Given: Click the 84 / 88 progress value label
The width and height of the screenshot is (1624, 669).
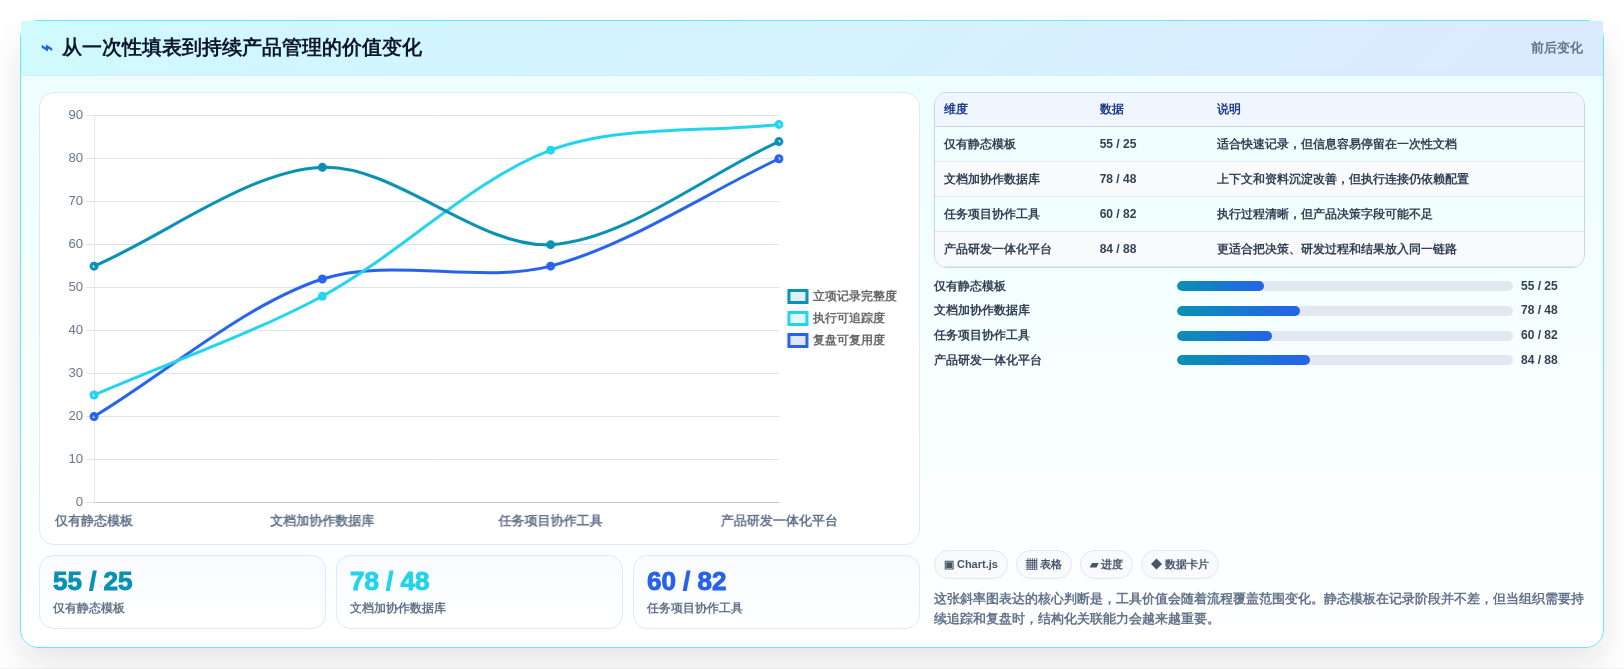Looking at the screenshot, I should click(1539, 360).
